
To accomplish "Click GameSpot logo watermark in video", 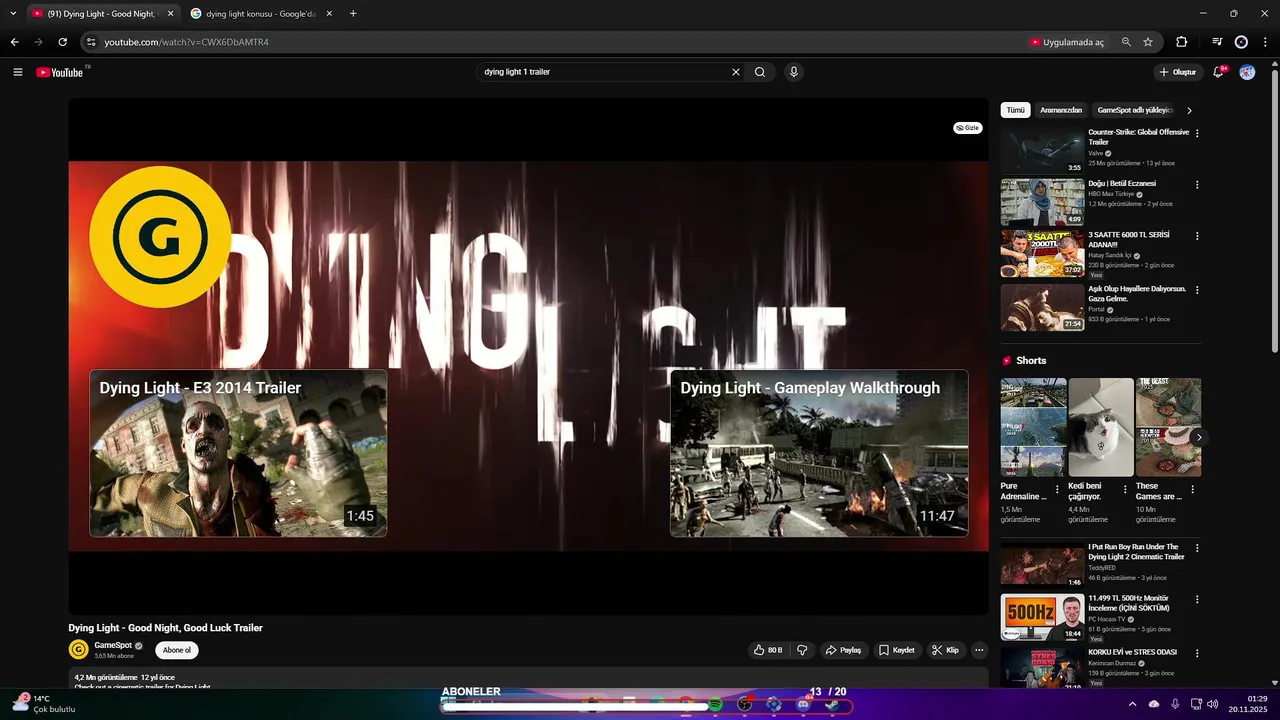I will [x=160, y=237].
